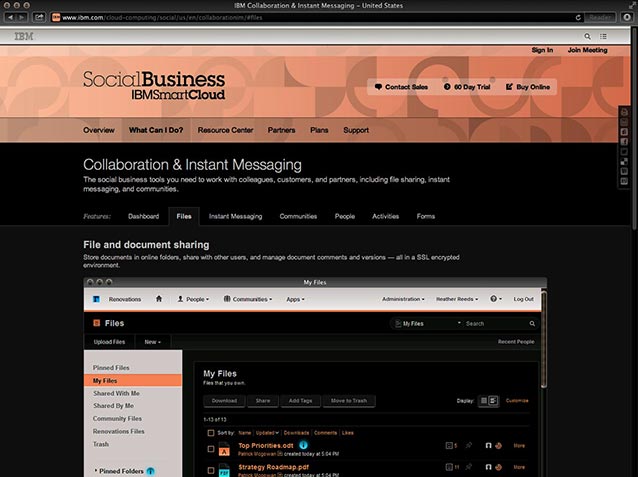Tick the checkbox for Top Priorities.odt
This screenshot has width=638, height=477.
(210, 447)
